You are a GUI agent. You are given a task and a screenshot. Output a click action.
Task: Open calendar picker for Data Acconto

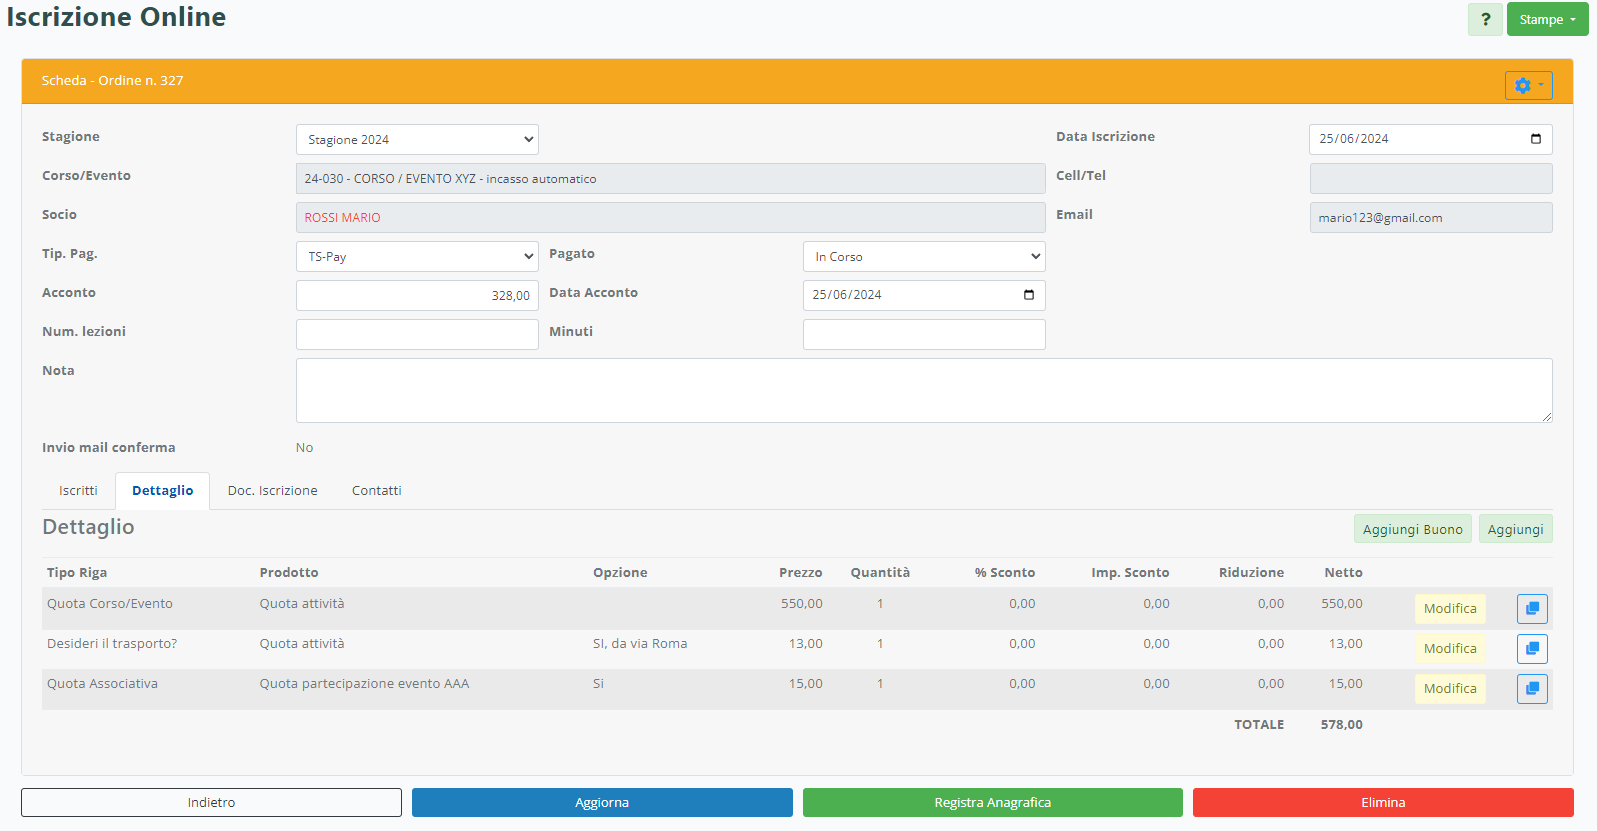click(x=1028, y=295)
